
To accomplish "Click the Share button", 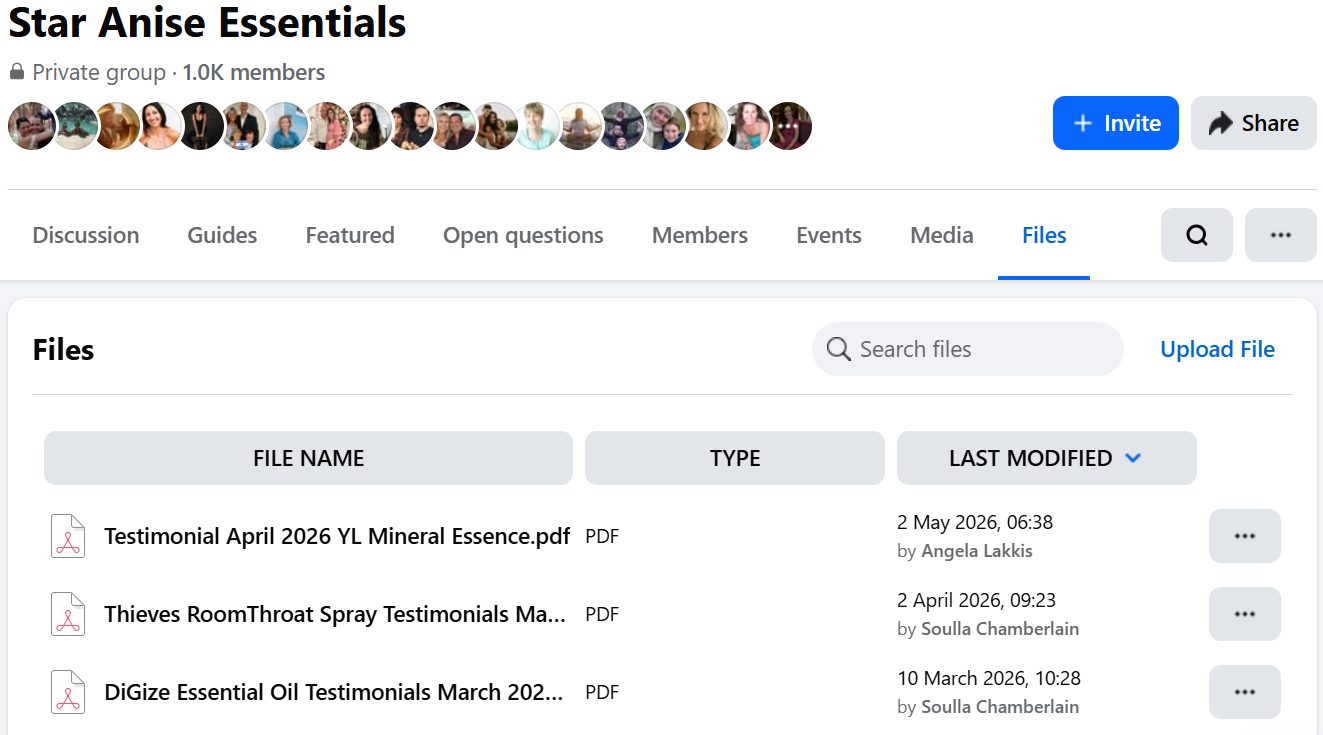I will [1254, 123].
